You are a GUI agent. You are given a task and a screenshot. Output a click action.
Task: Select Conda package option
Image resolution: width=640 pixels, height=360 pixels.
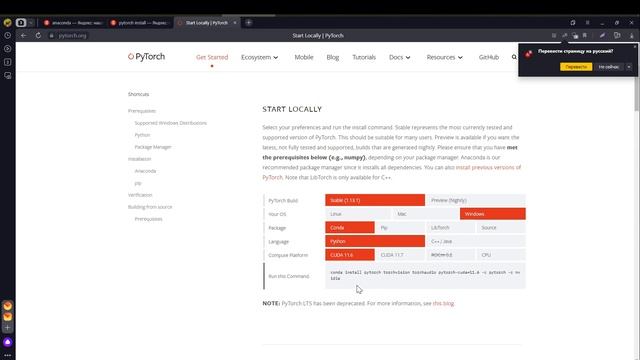[350, 227]
